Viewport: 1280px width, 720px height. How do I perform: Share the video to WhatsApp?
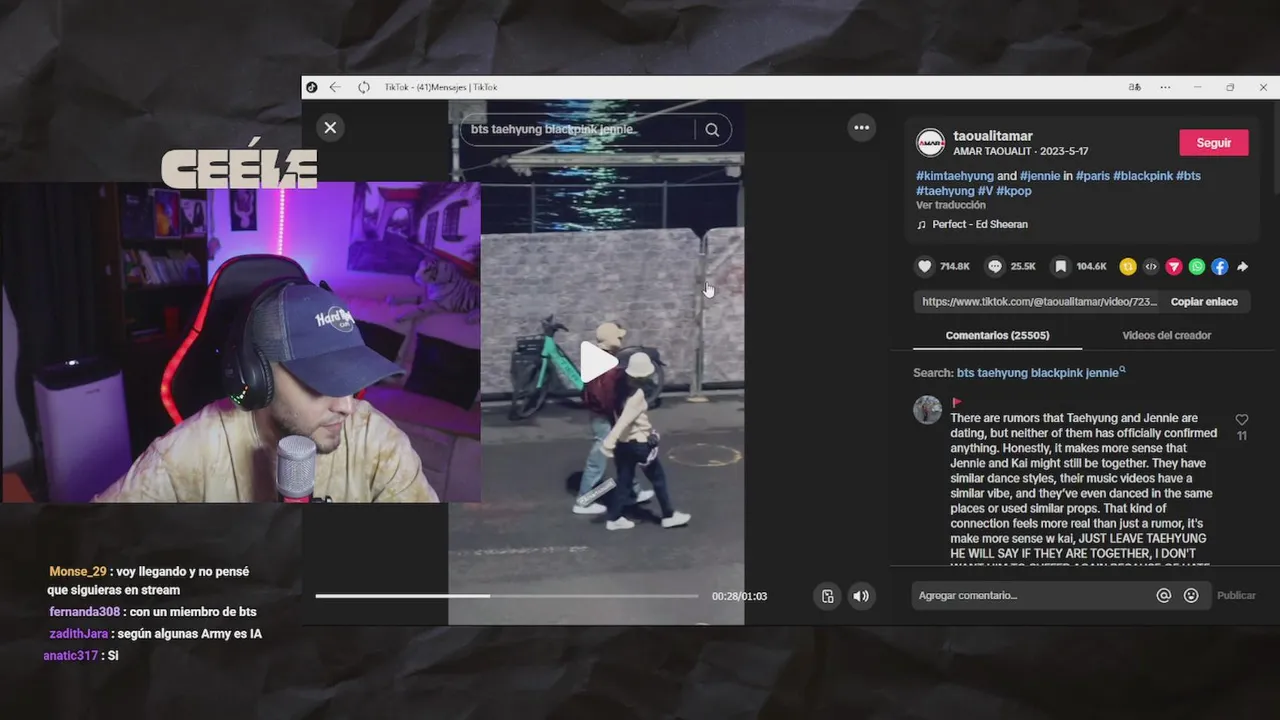point(1197,266)
